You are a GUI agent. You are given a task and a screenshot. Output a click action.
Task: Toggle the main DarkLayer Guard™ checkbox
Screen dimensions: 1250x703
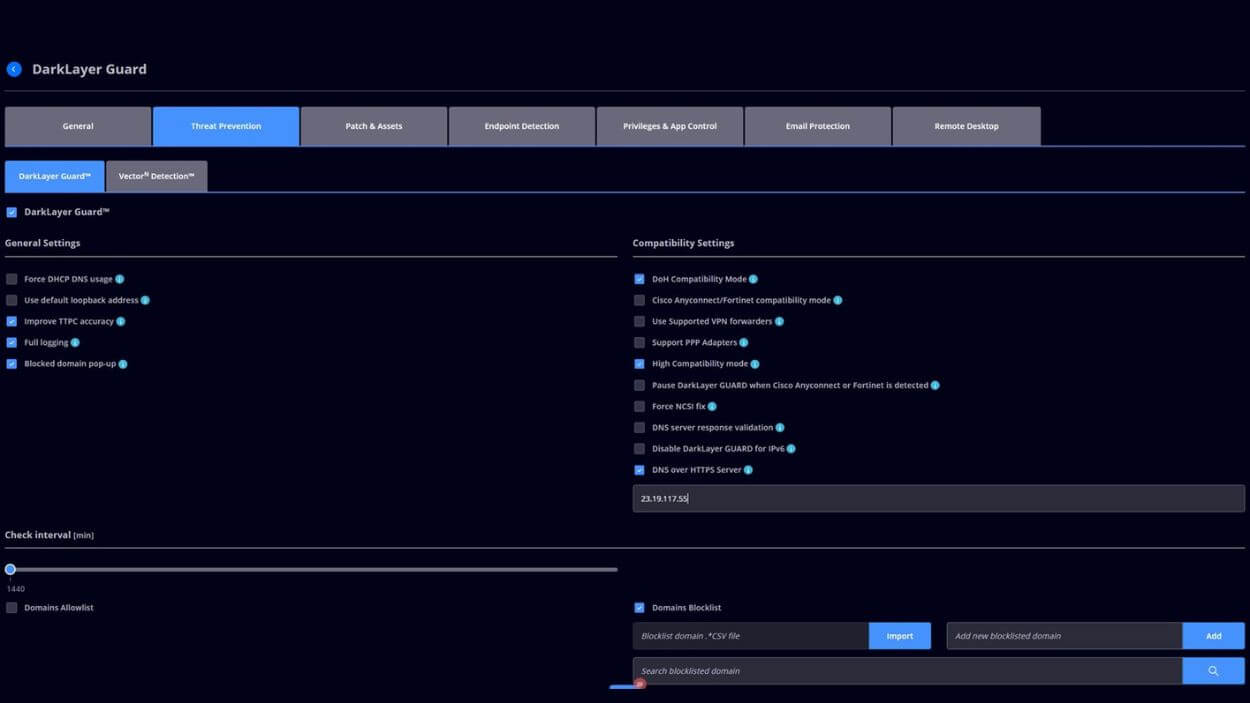tap(12, 212)
